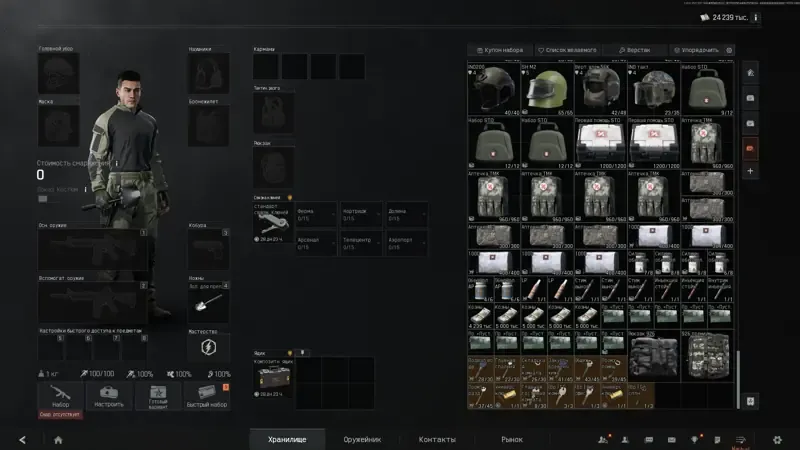The image size is (800, 450).
Task: Open the friends icon in bottom bar
Action: click(x=603, y=440)
